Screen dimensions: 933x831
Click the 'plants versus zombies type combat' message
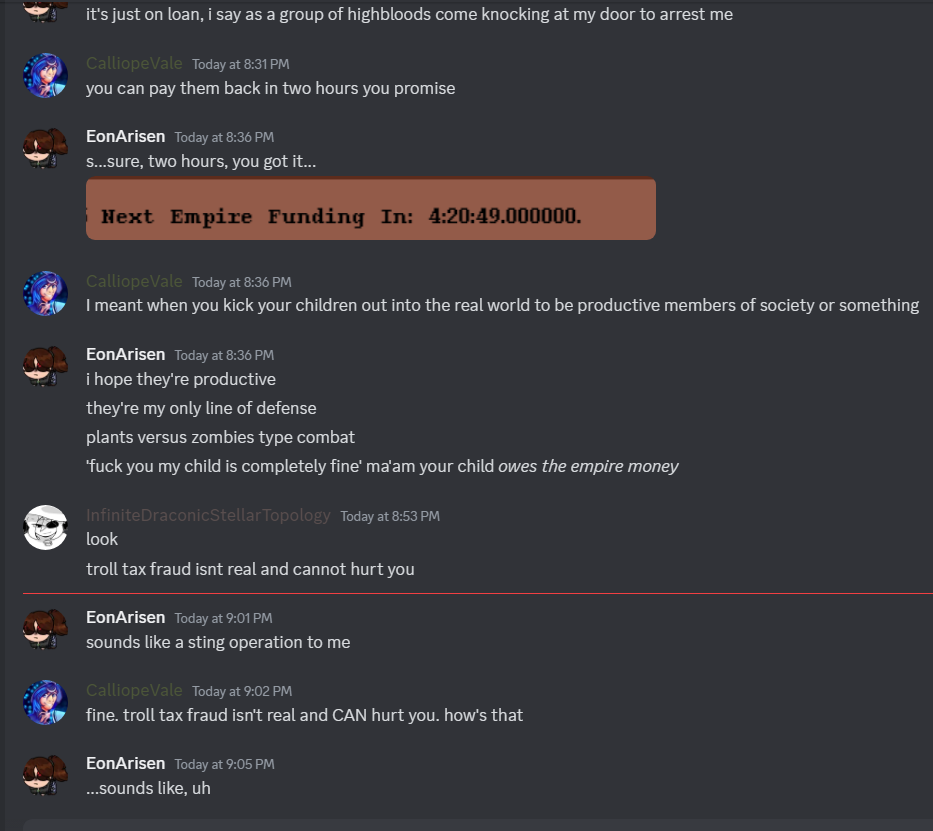220,437
